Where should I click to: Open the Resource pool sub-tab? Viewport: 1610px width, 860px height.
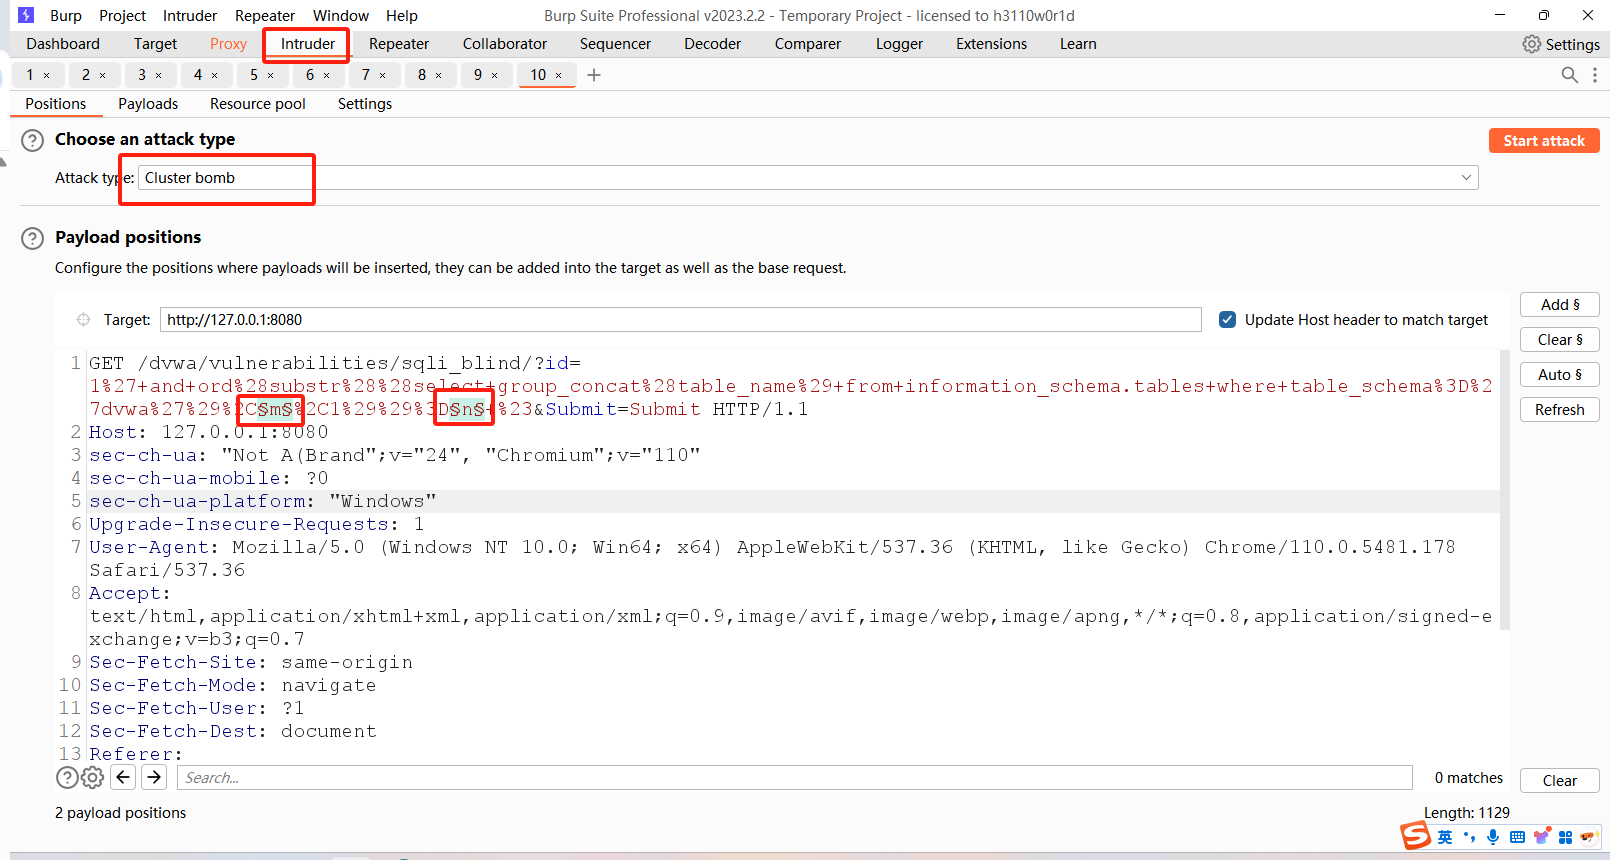click(x=258, y=104)
